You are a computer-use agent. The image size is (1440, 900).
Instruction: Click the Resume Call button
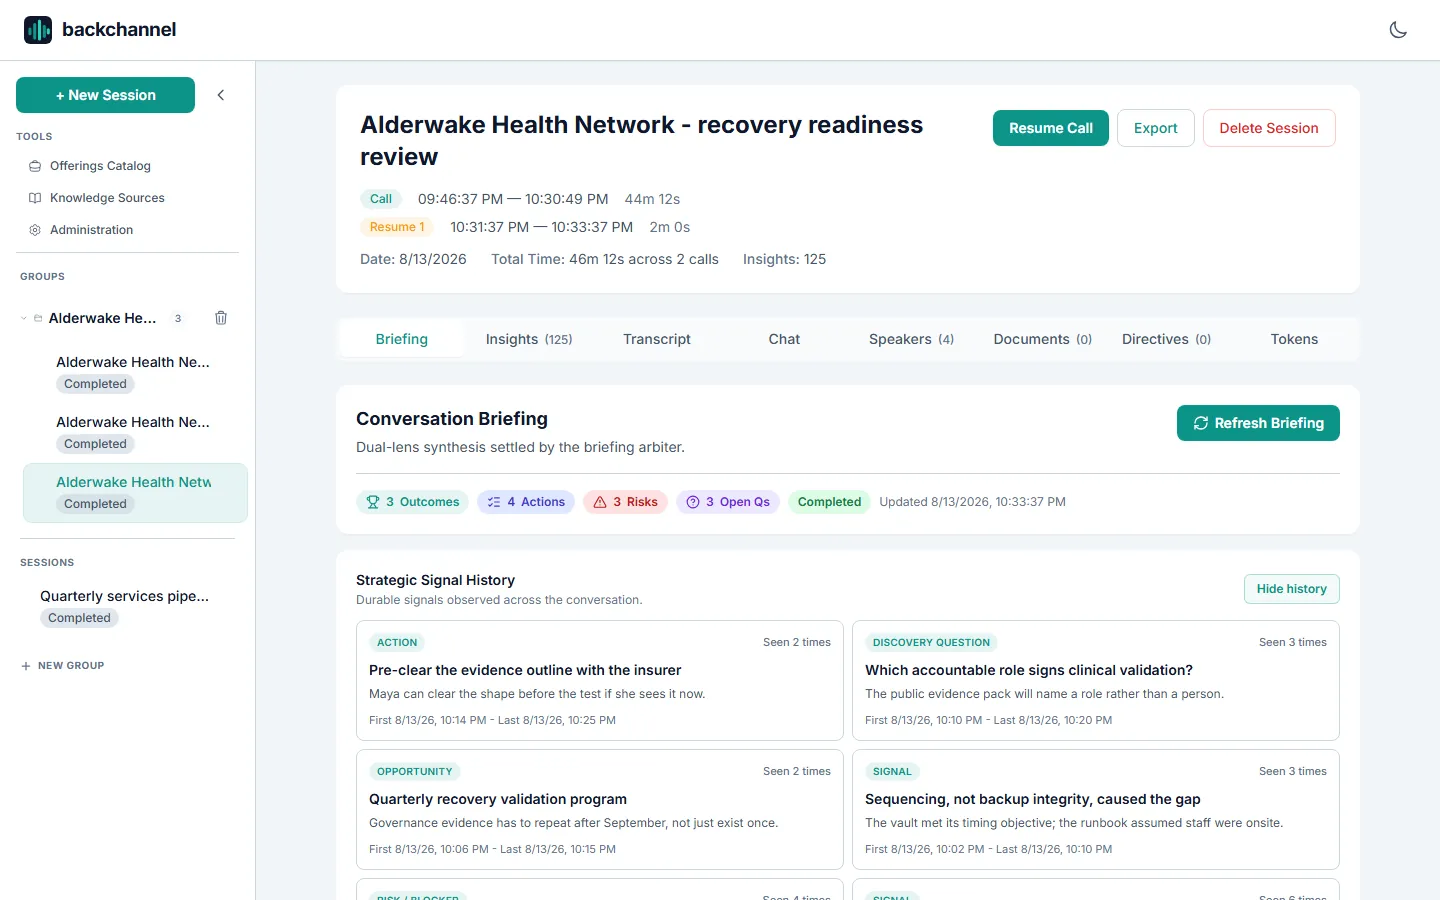pyautogui.click(x=1051, y=128)
